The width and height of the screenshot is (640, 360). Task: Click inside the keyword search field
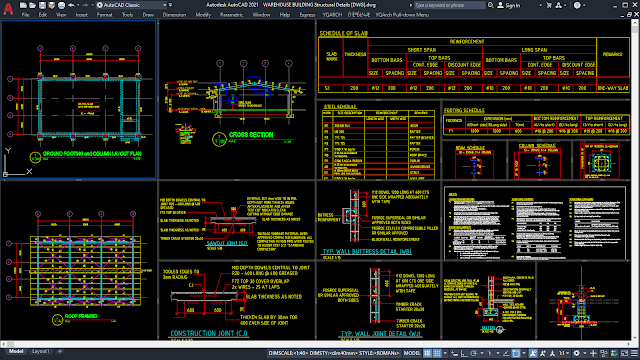(450, 5)
